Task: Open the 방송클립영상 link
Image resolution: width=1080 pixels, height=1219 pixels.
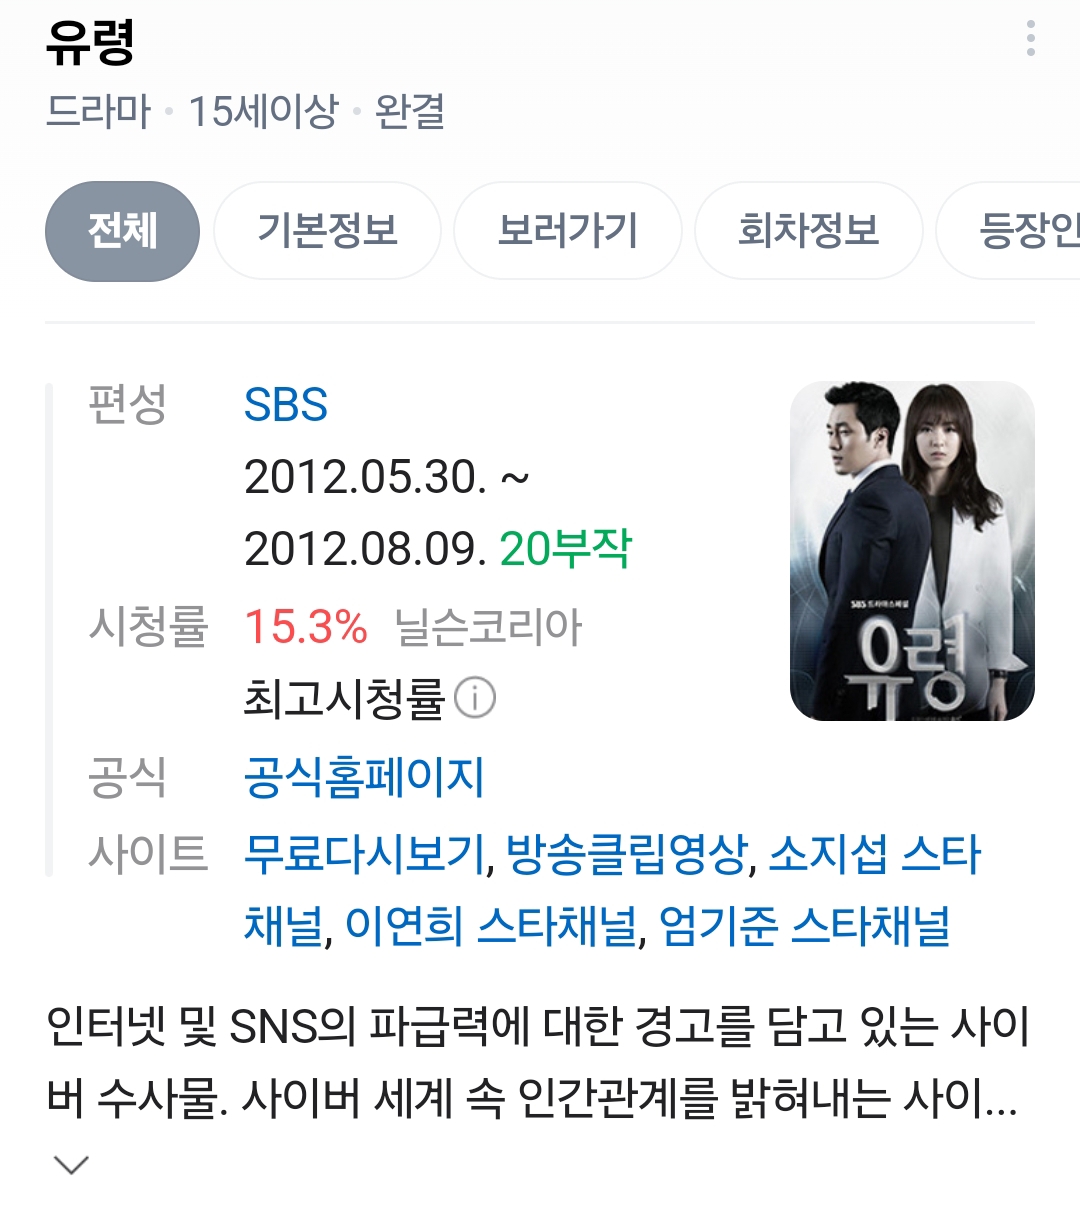Action: click(x=627, y=854)
